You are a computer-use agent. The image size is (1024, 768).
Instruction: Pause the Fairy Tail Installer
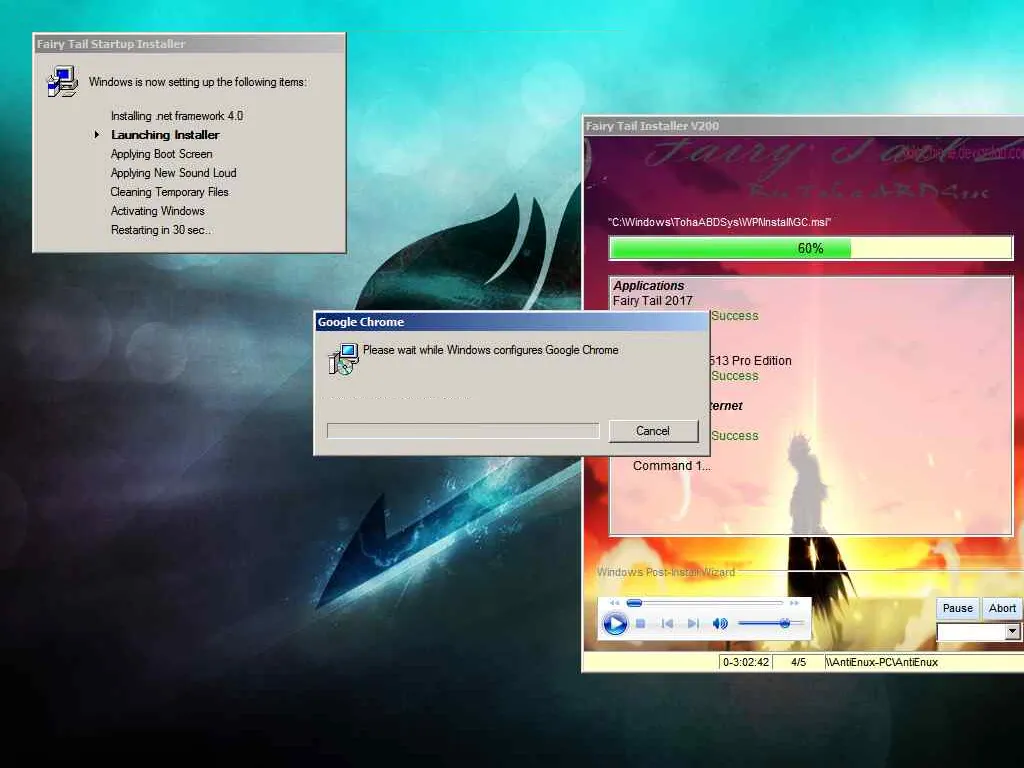957,608
